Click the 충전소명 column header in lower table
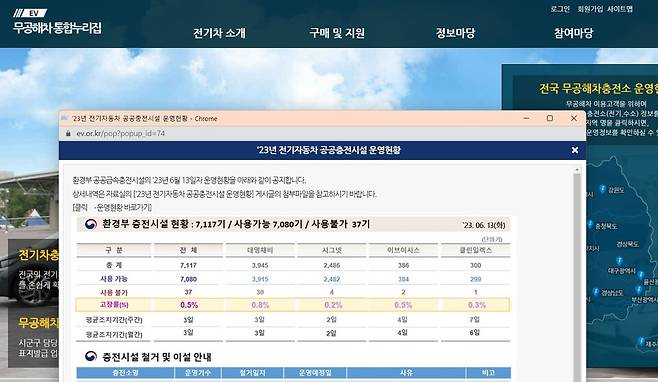 pyautogui.click(x=125, y=373)
